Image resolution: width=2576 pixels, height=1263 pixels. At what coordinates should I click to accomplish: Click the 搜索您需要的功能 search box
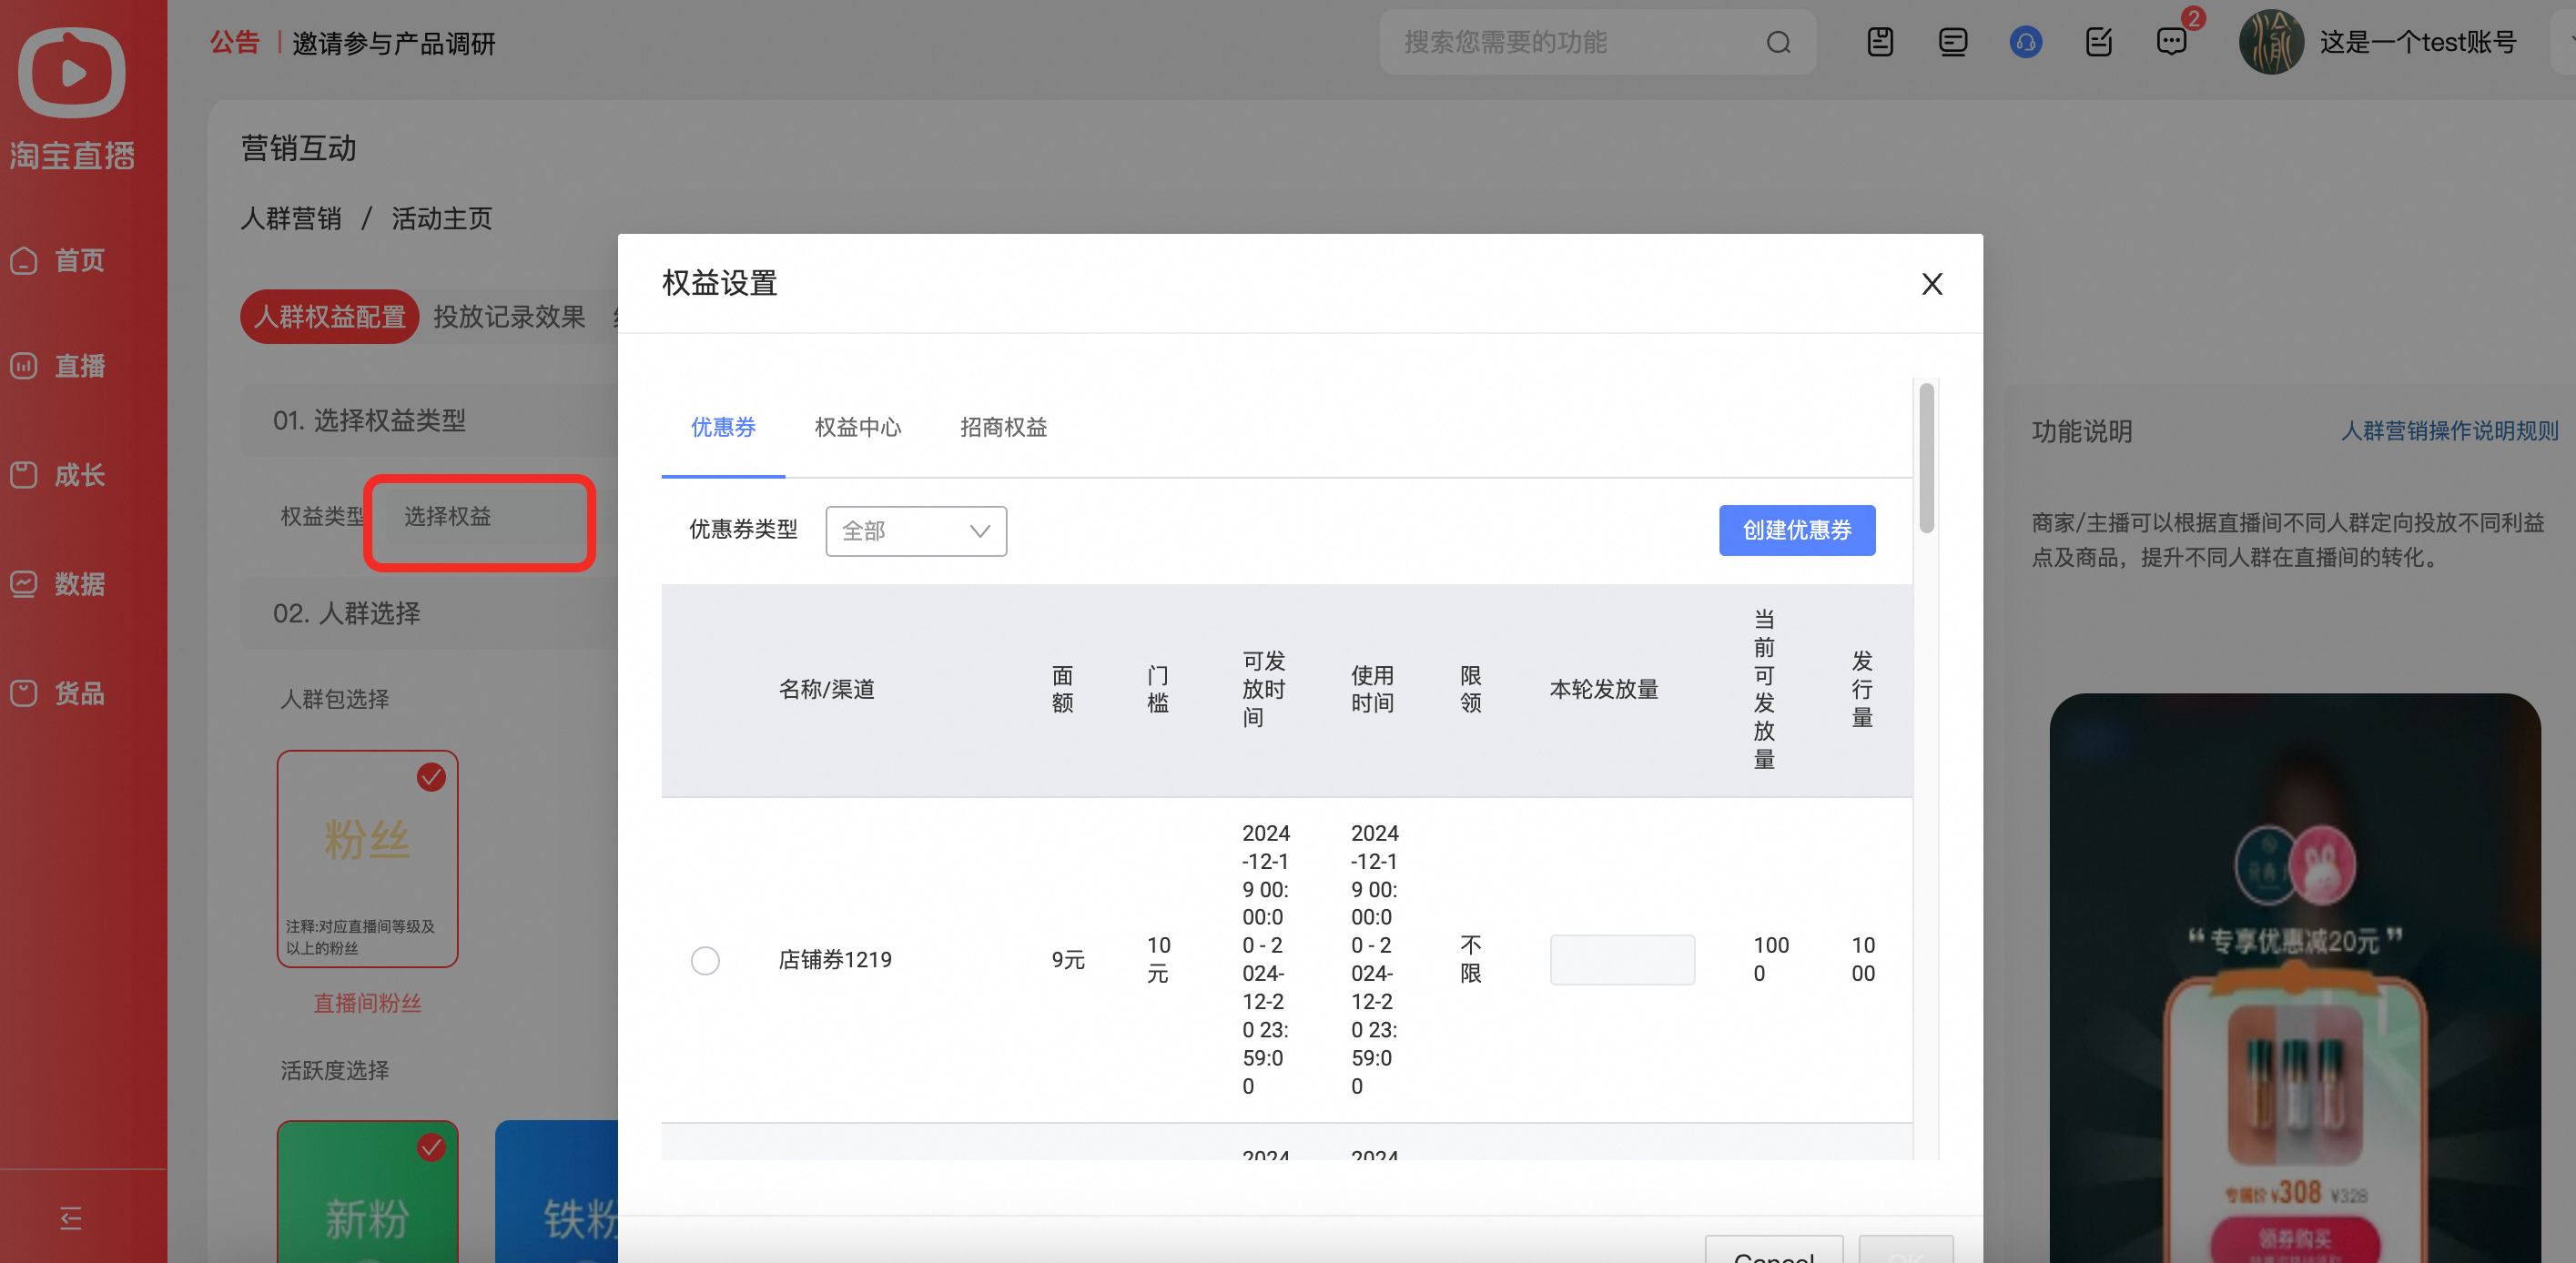coord(1598,42)
